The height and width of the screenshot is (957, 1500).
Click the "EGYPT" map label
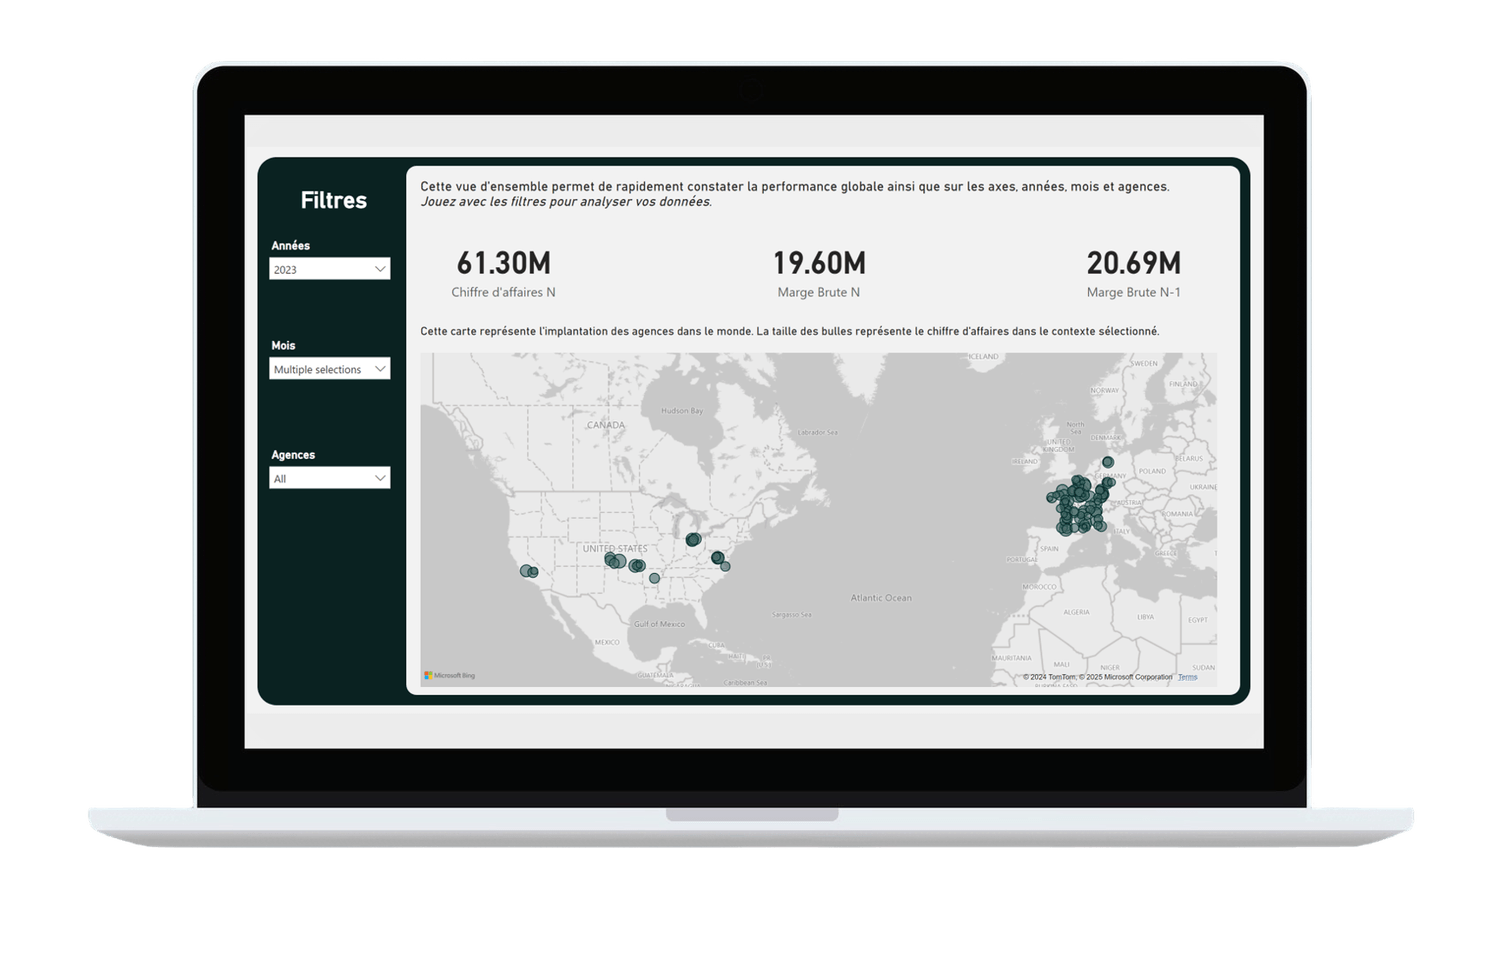click(1198, 620)
